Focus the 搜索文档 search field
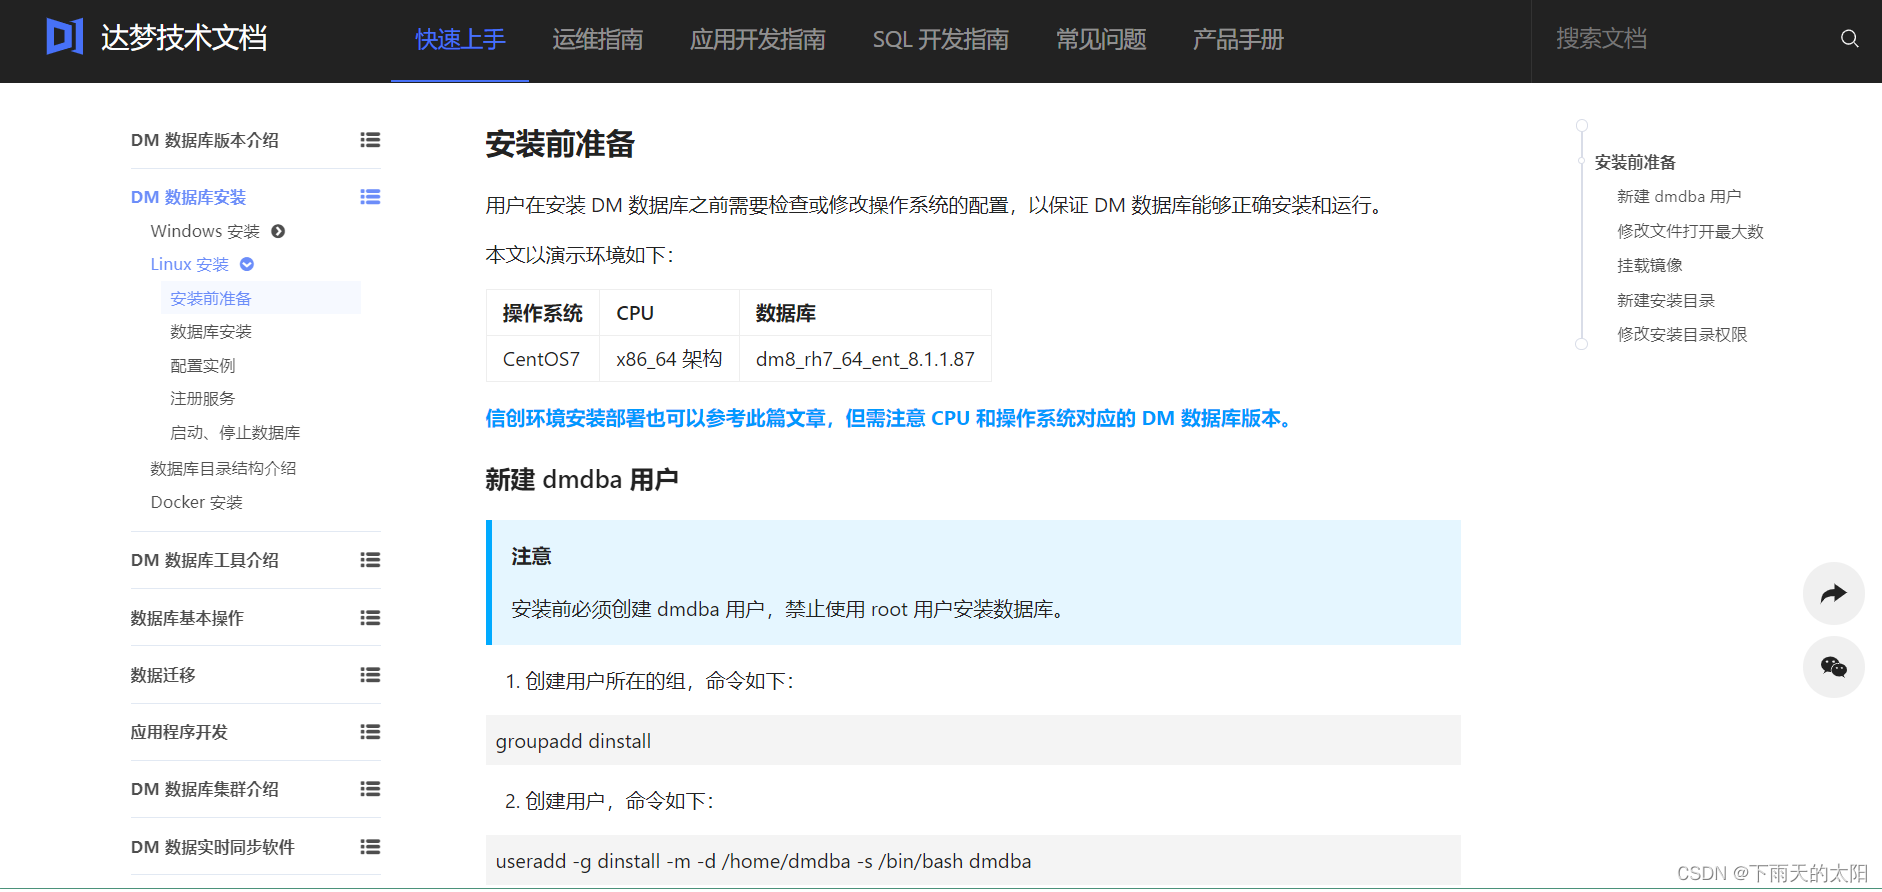Screen dimensions: 1882x892 tap(1690, 39)
